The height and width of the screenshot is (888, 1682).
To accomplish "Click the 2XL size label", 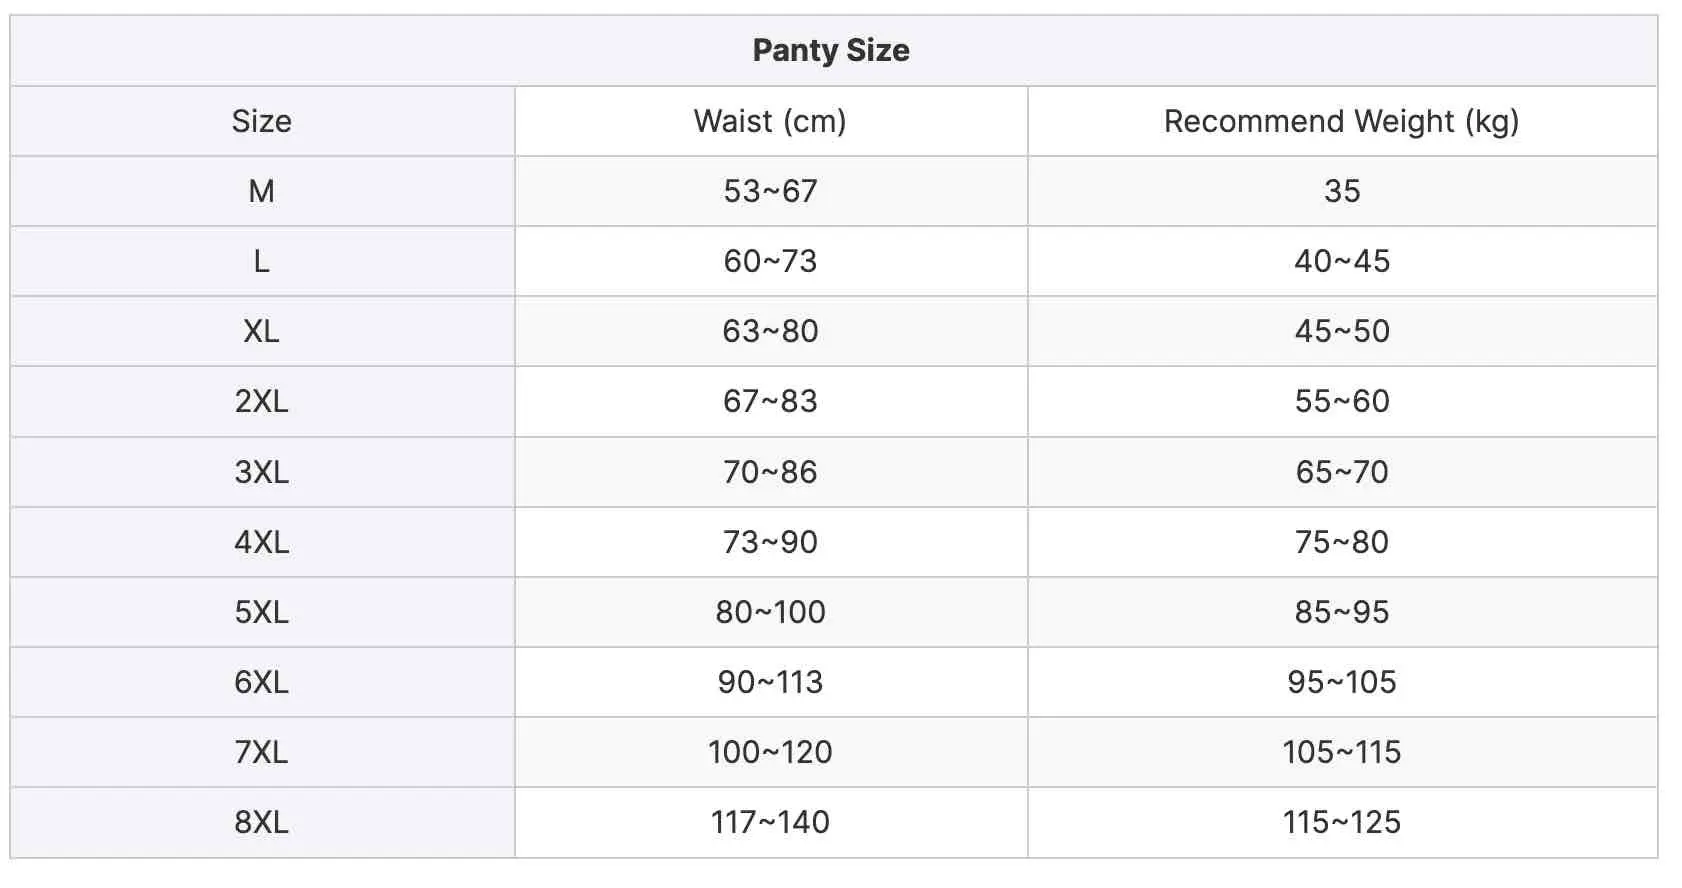I will pos(262,401).
